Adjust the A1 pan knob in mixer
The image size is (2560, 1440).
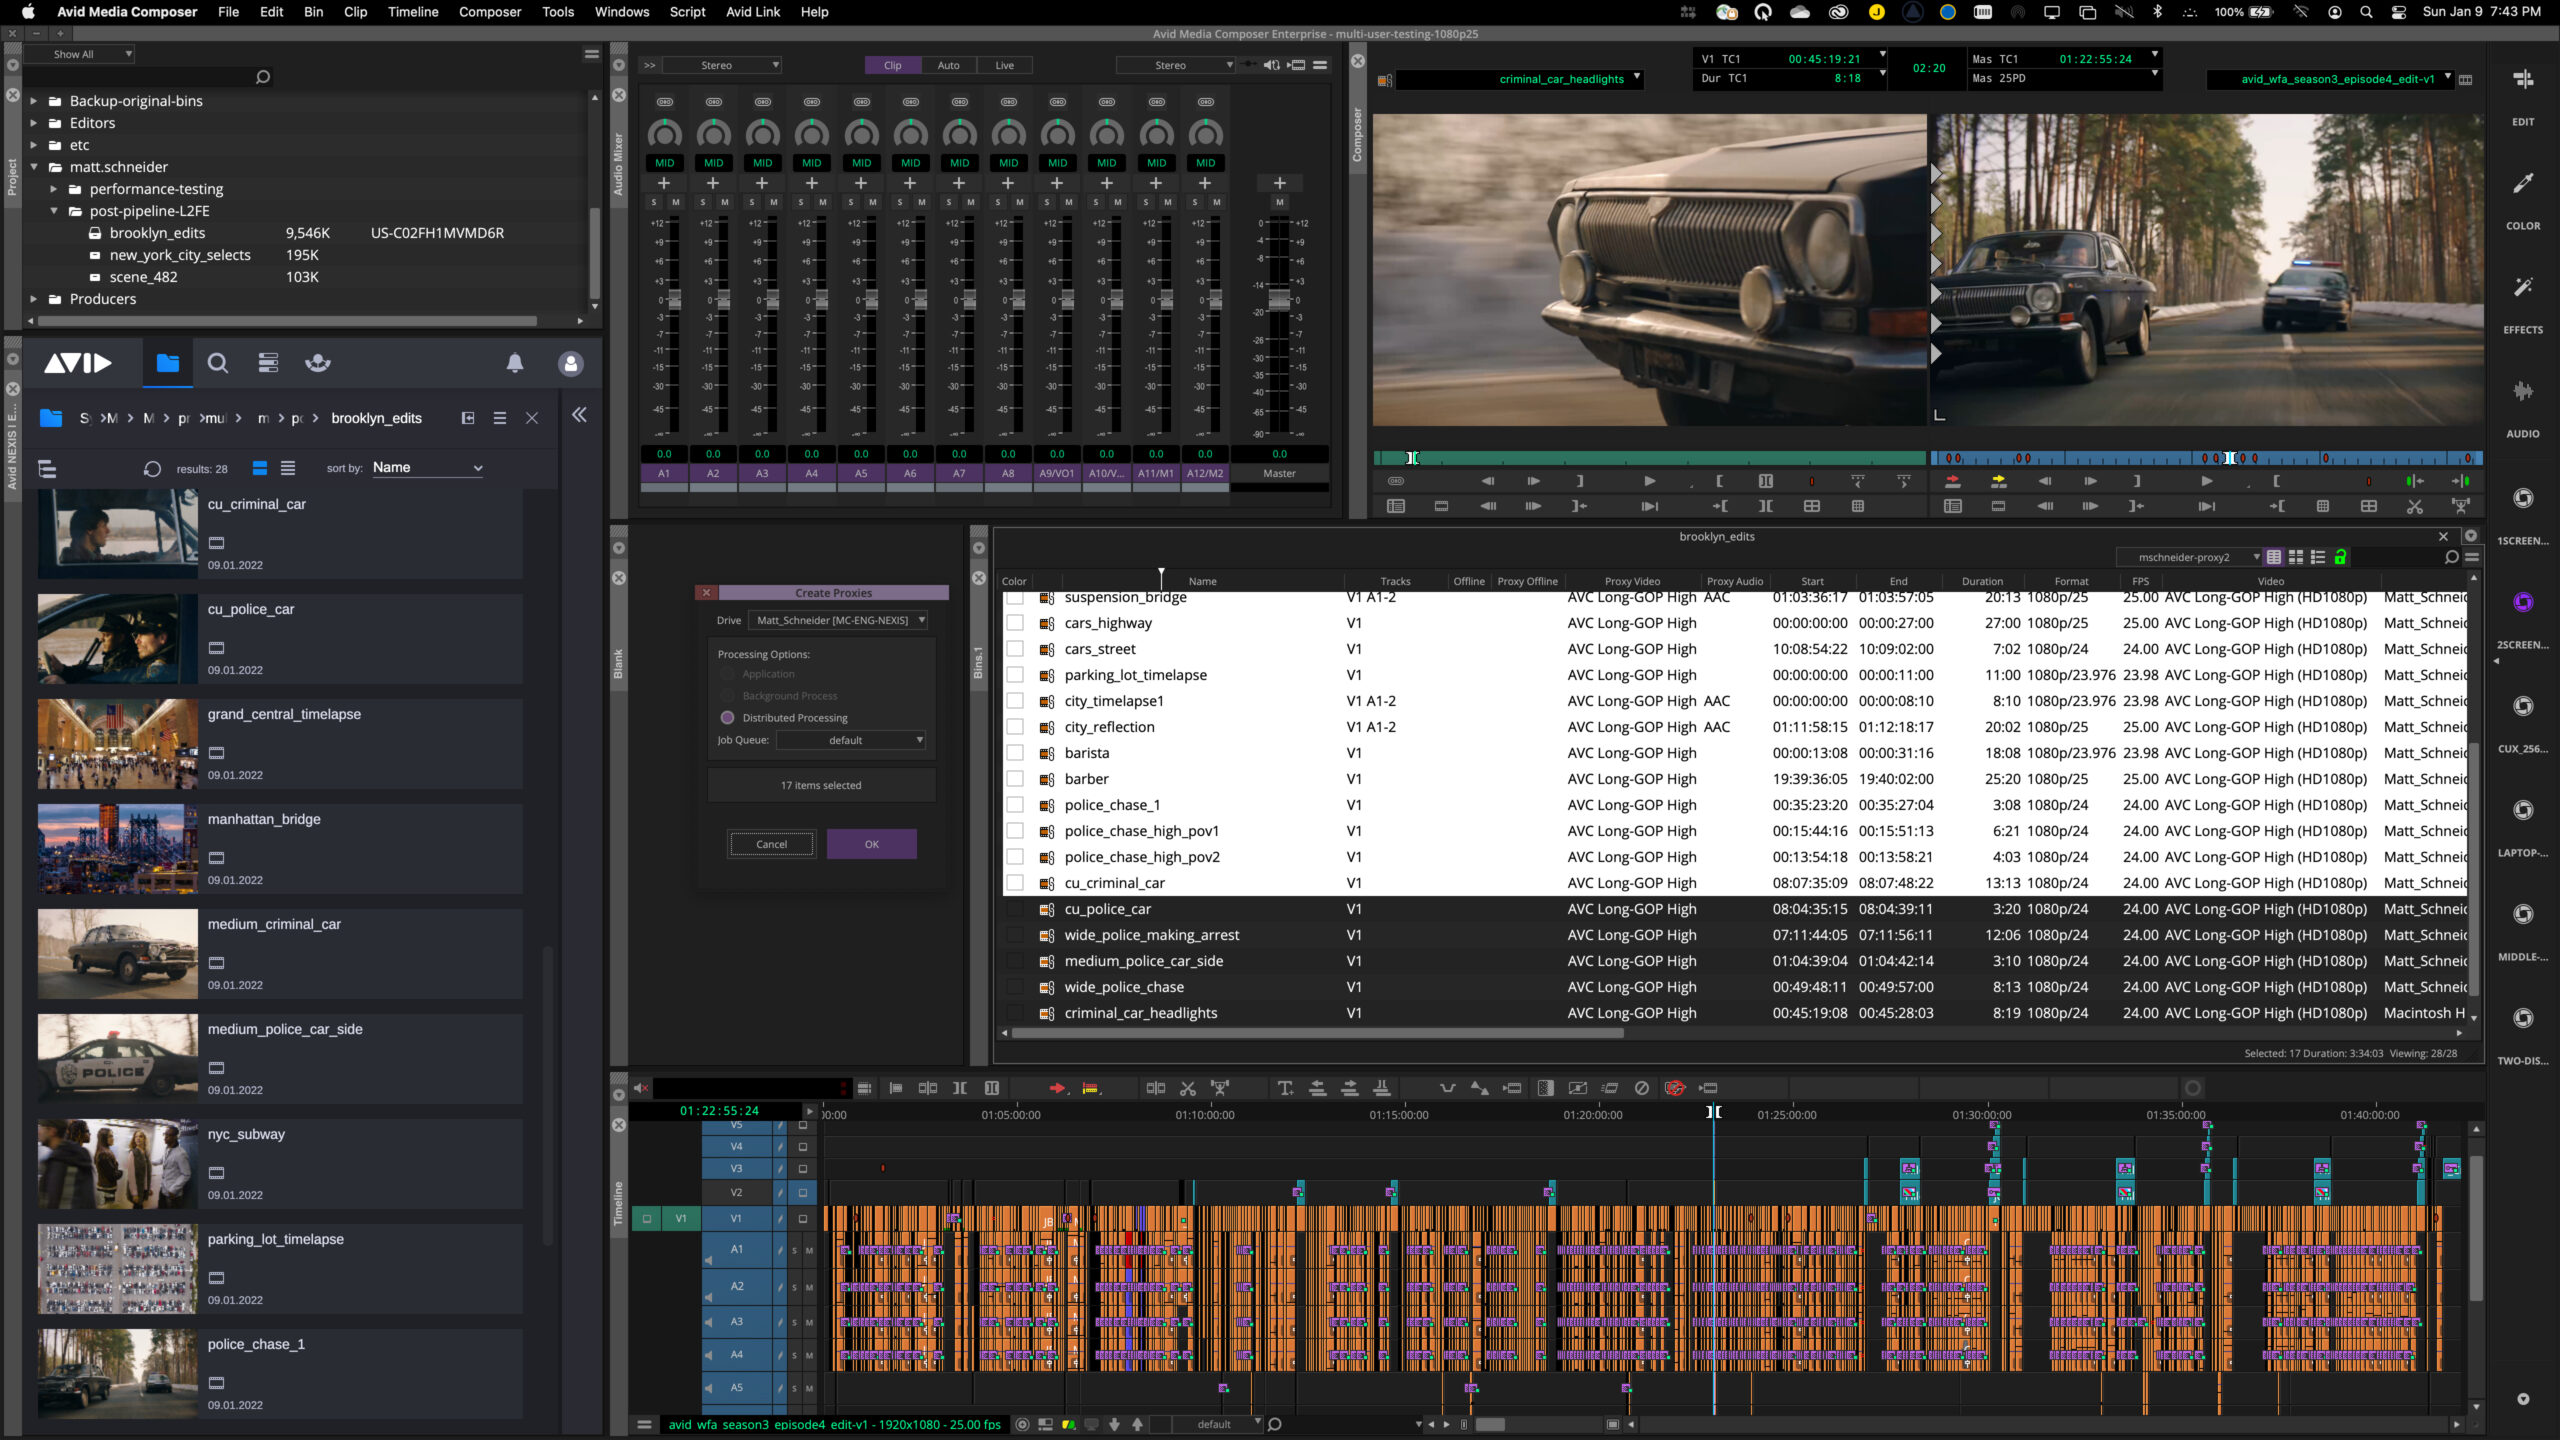(664, 133)
